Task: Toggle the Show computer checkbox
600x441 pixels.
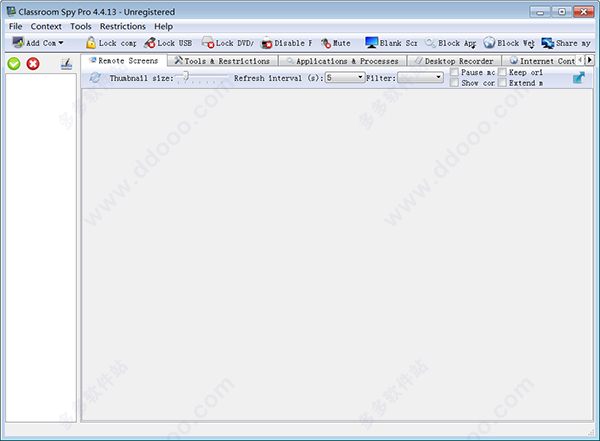Action: [x=454, y=83]
